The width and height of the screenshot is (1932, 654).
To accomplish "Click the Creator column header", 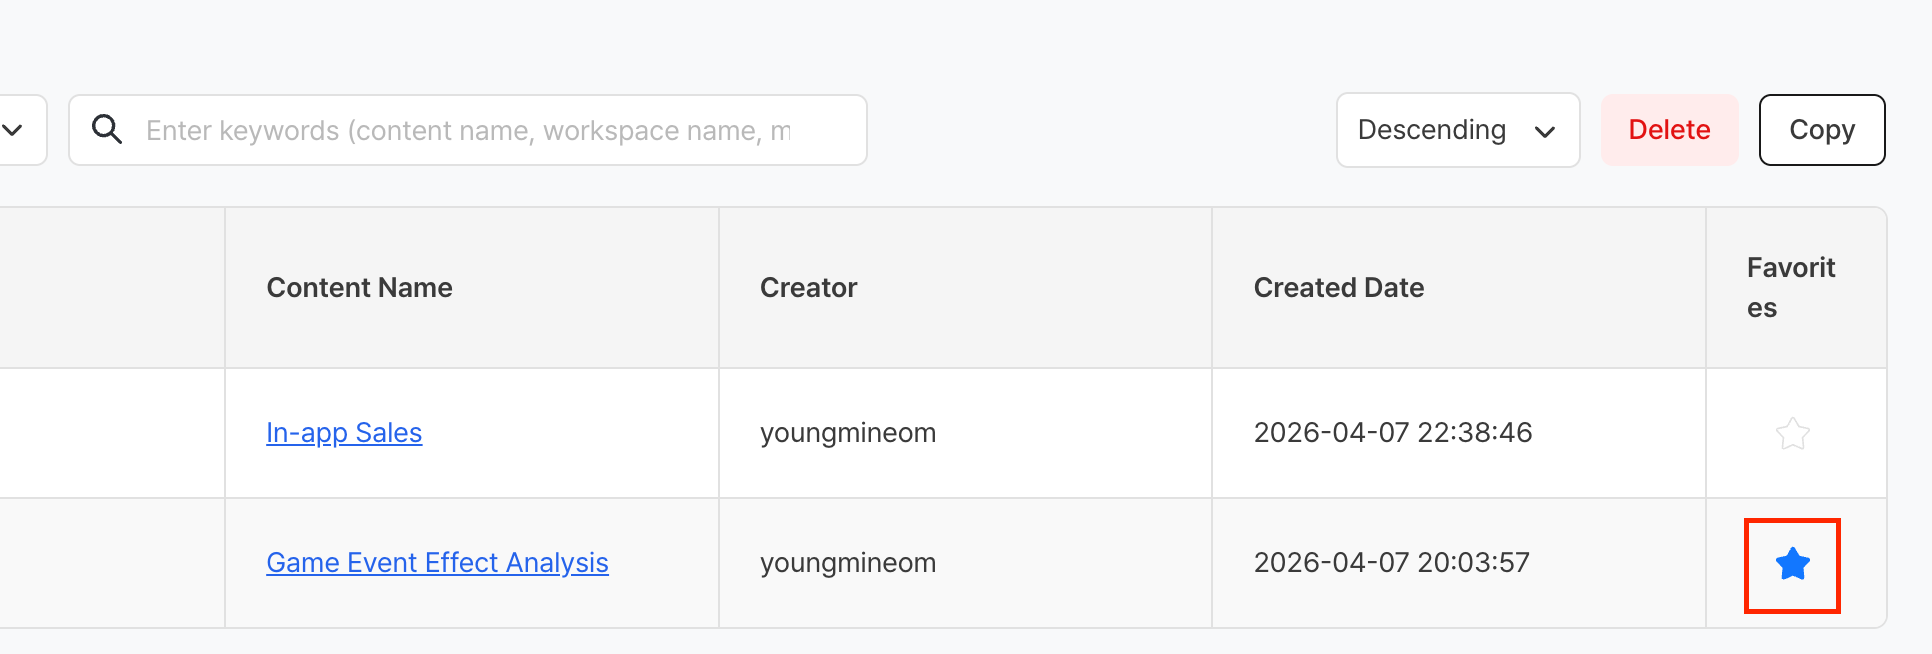I will click(x=808, y=288).
